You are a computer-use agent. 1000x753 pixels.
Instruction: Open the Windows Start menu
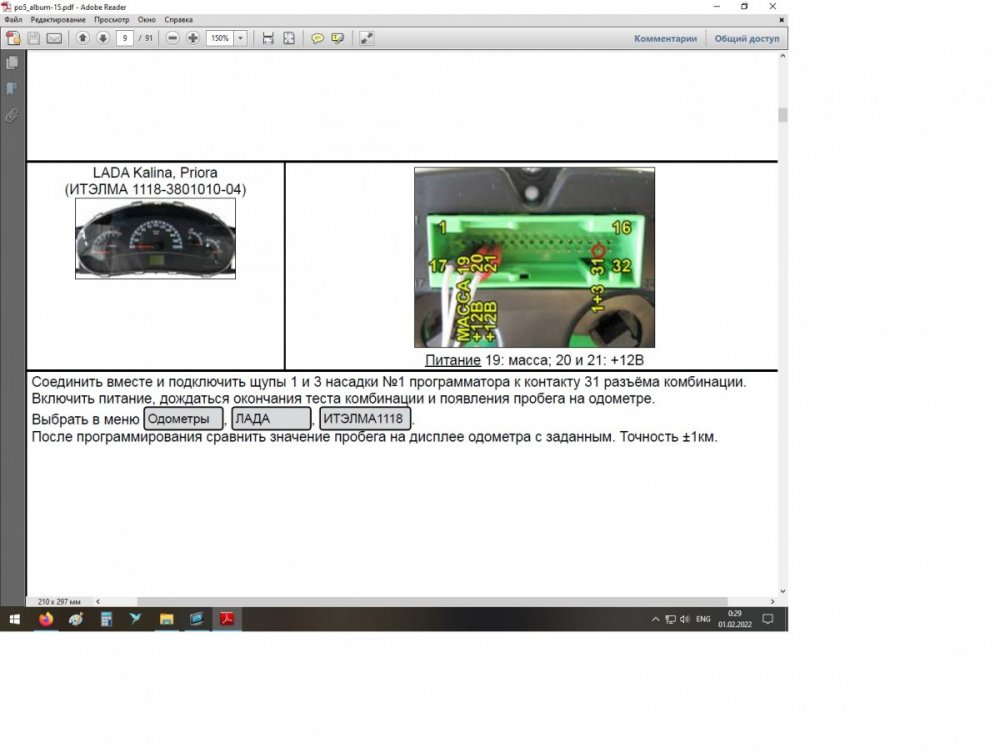pyautogui.click(x=15, y=619)
